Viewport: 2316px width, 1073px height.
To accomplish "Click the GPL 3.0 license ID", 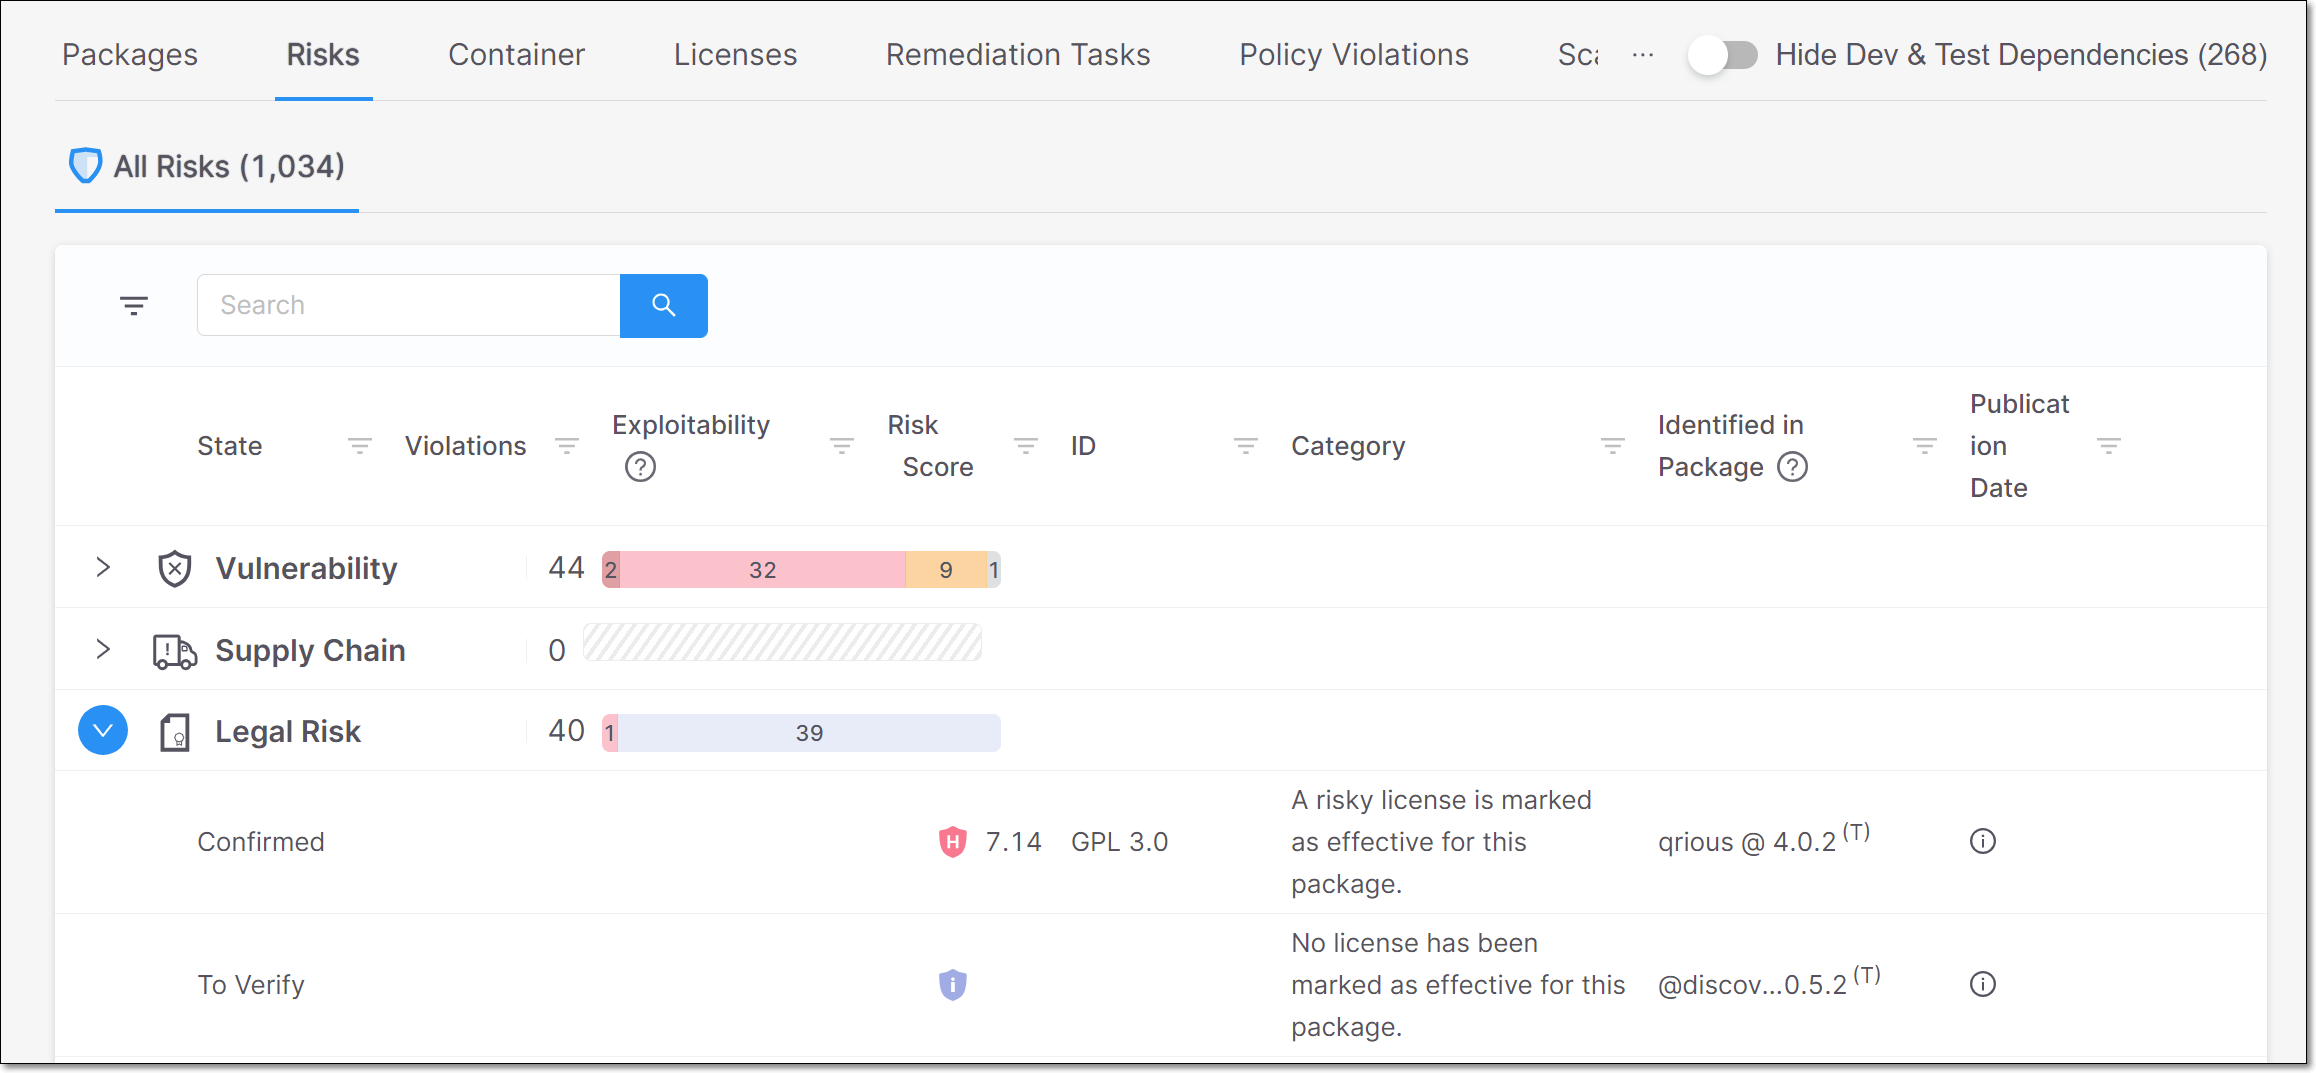I will (1120, 842).
